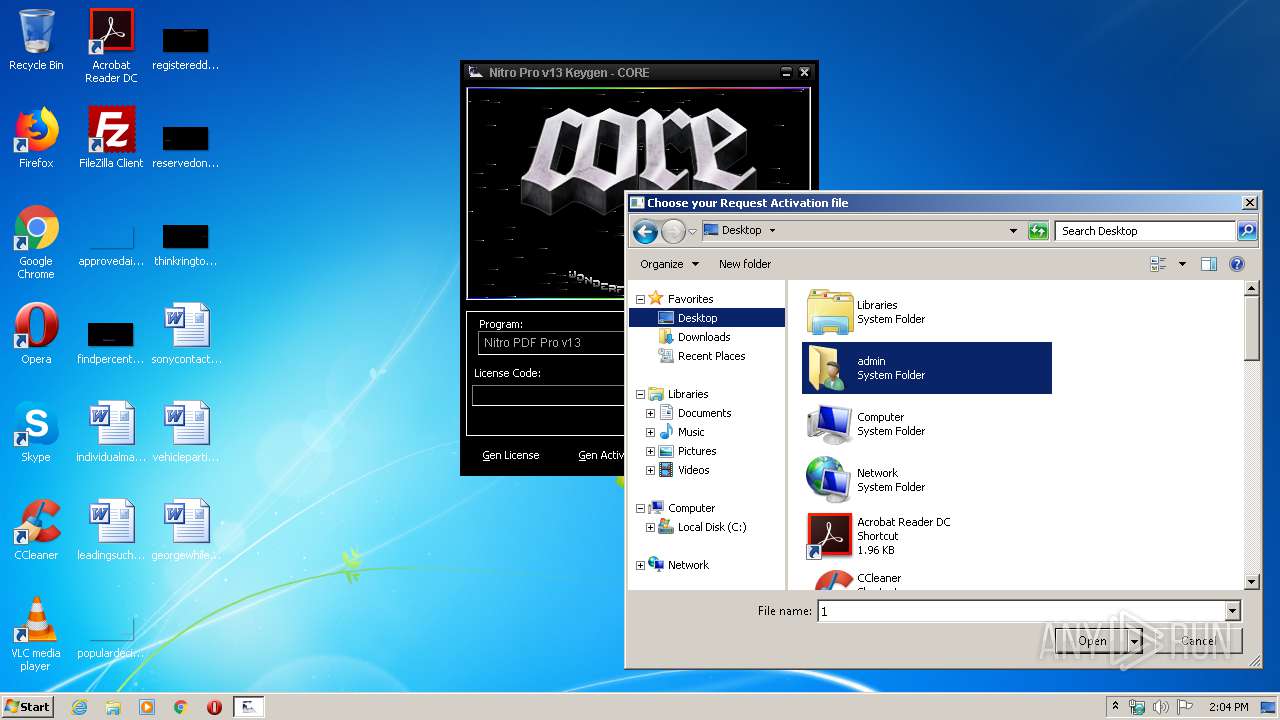Open Acrobat Reader DC desktop shortcut
The height and width of the screenshot is (720, 1280).
pyautogui.click(x=111, y=45)
